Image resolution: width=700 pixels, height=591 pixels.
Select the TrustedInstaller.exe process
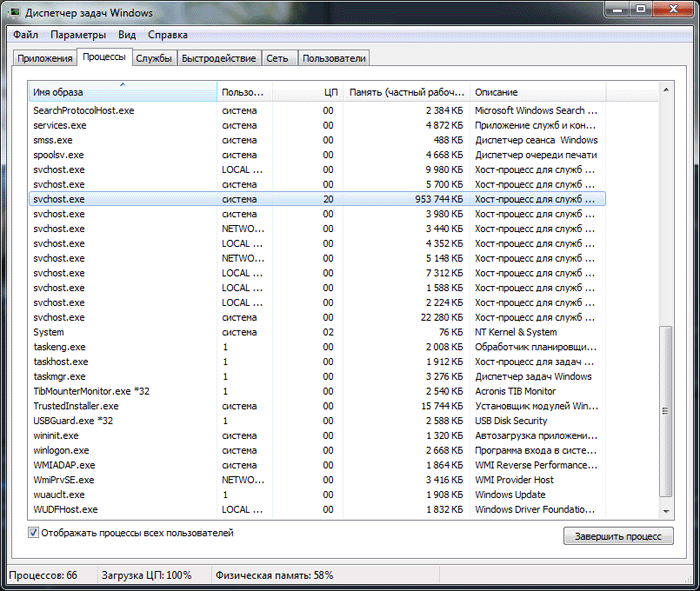point(317,406)
